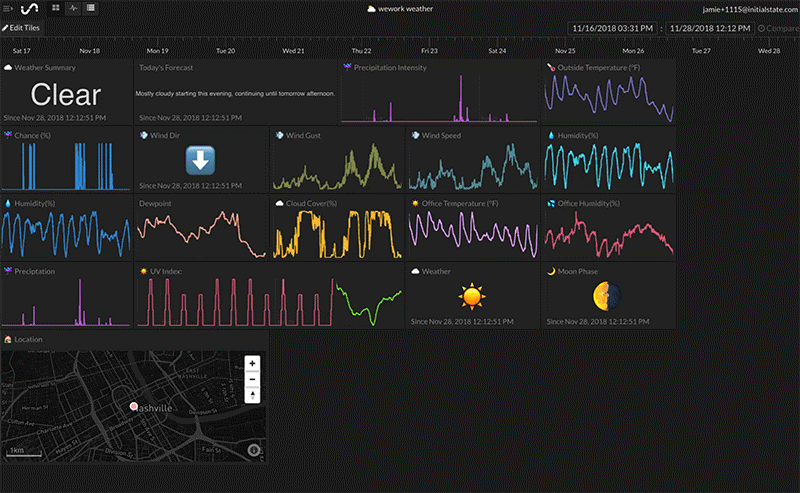
Task: Switch to Lines list view icon
Action: [x=91, y=8]
